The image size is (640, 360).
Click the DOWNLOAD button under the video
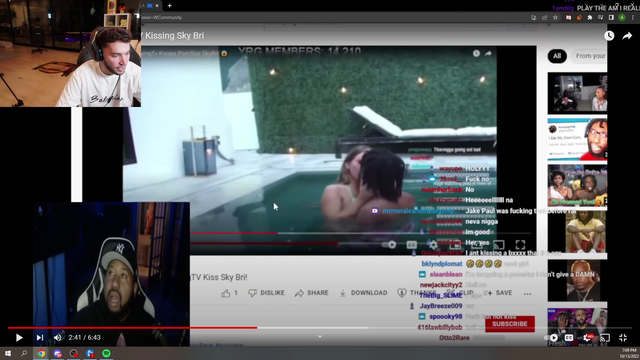[x=363, y=293]
